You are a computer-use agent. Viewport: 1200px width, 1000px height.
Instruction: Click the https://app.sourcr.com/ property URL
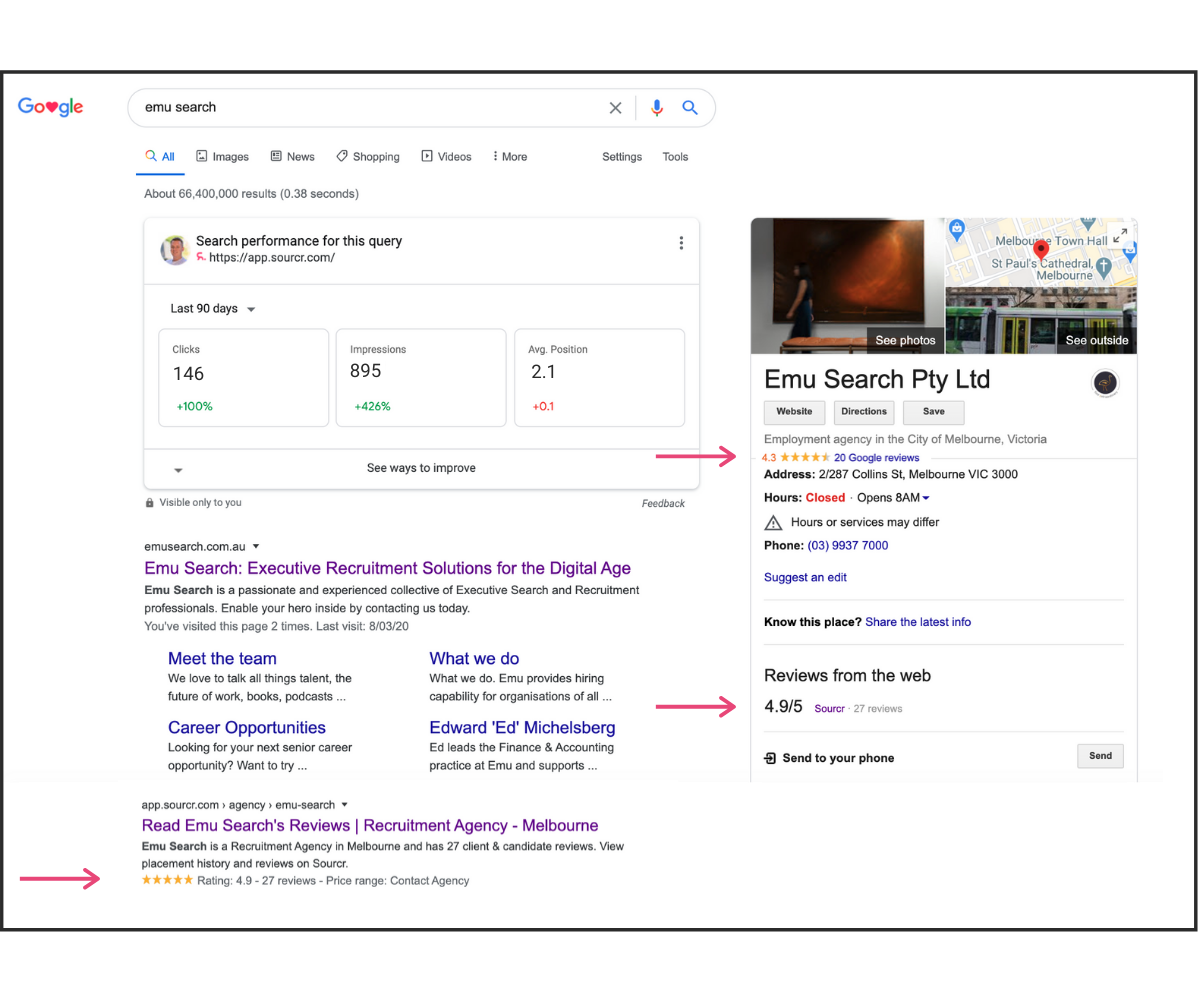click(x=272, y=258)
